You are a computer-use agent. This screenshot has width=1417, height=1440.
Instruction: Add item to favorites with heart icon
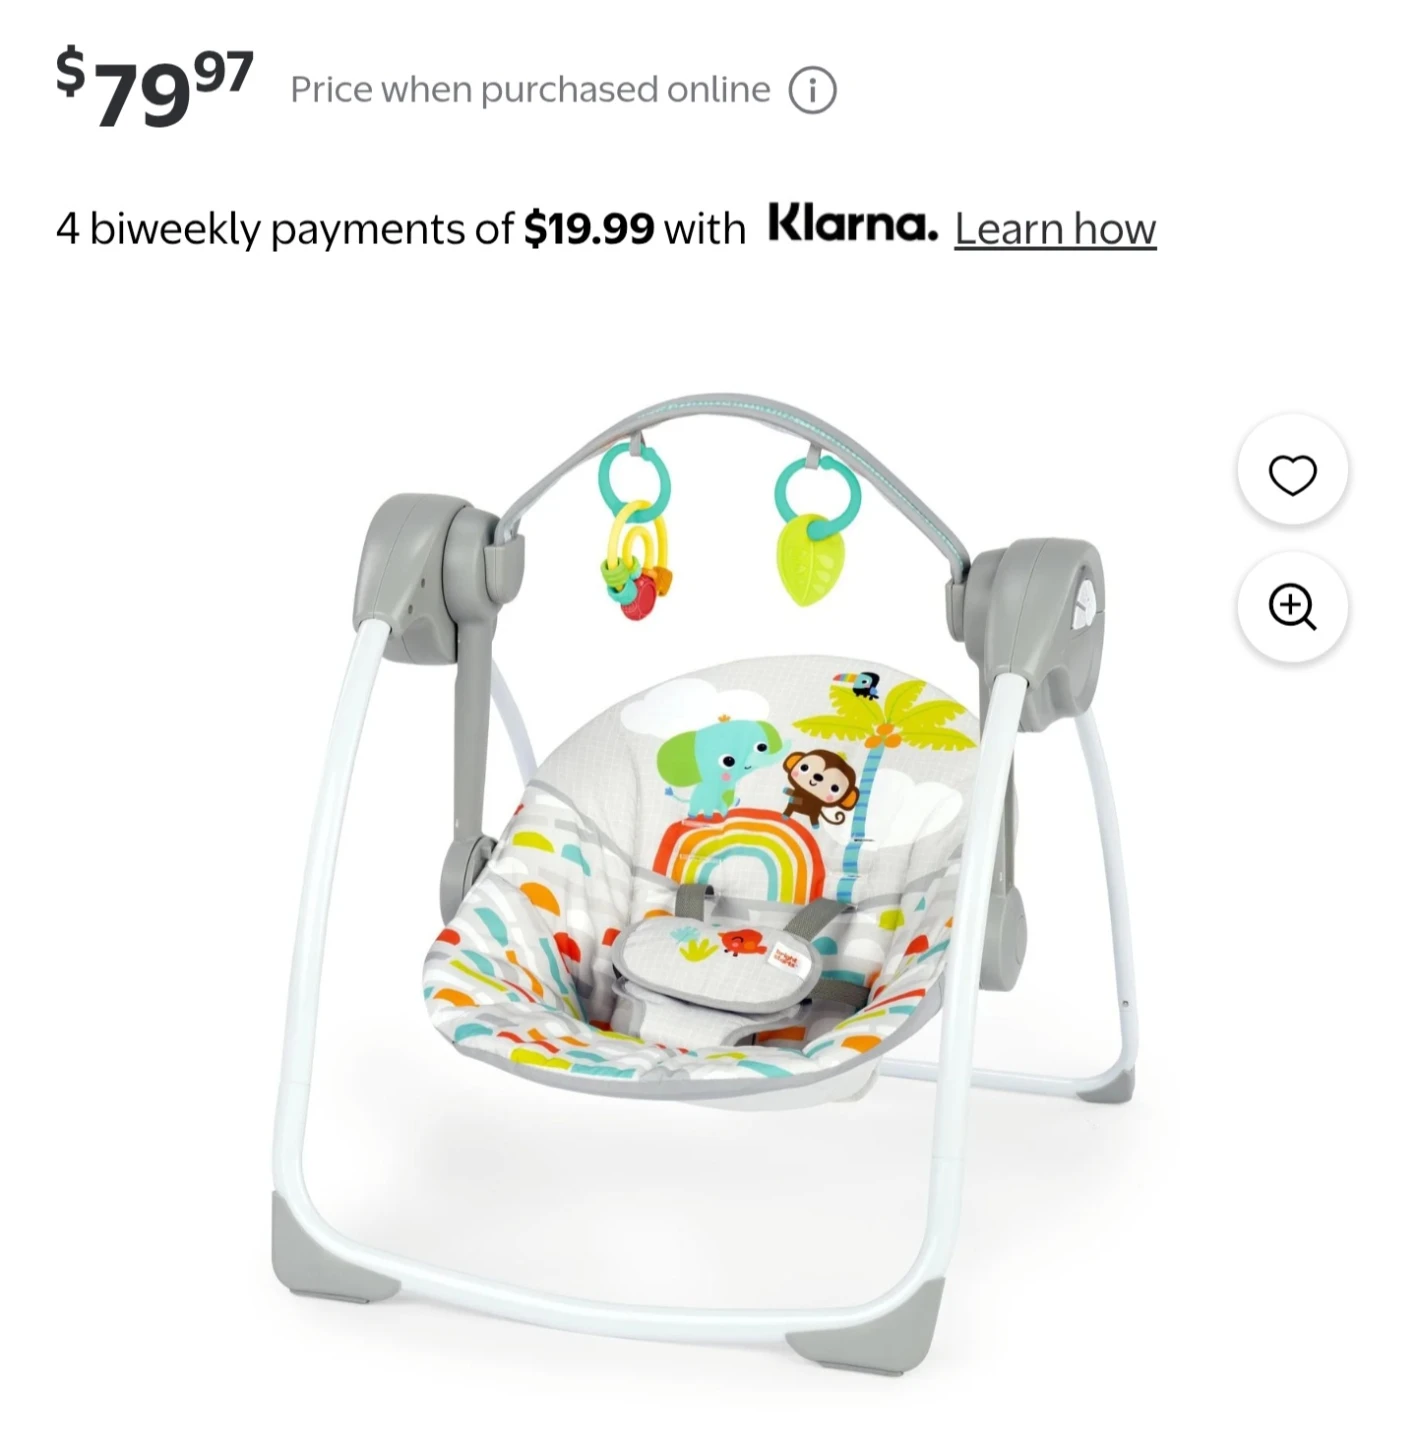[1292, 473]
